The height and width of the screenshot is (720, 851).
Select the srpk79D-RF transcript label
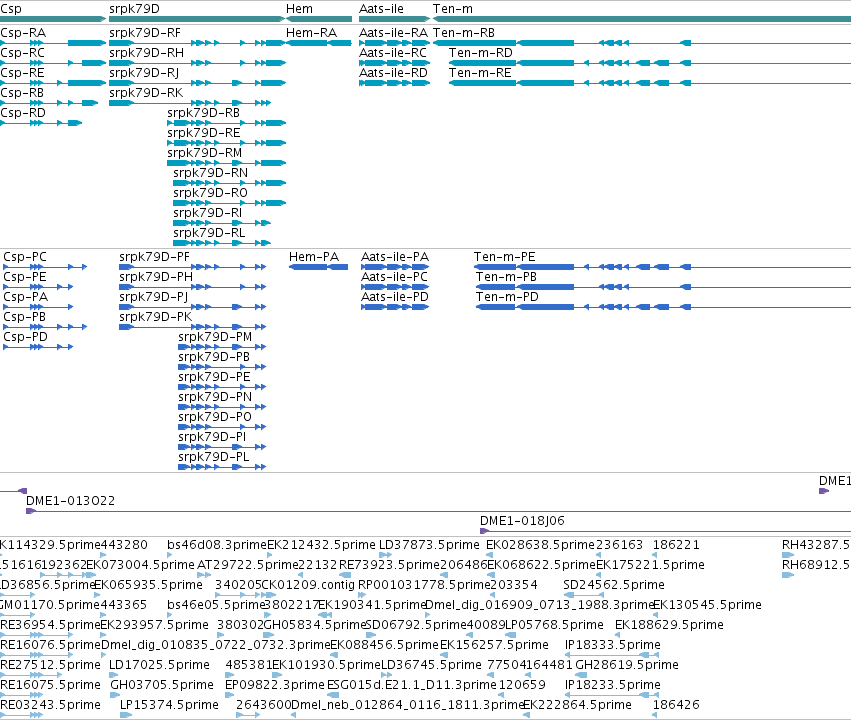[x=145, y=33]
